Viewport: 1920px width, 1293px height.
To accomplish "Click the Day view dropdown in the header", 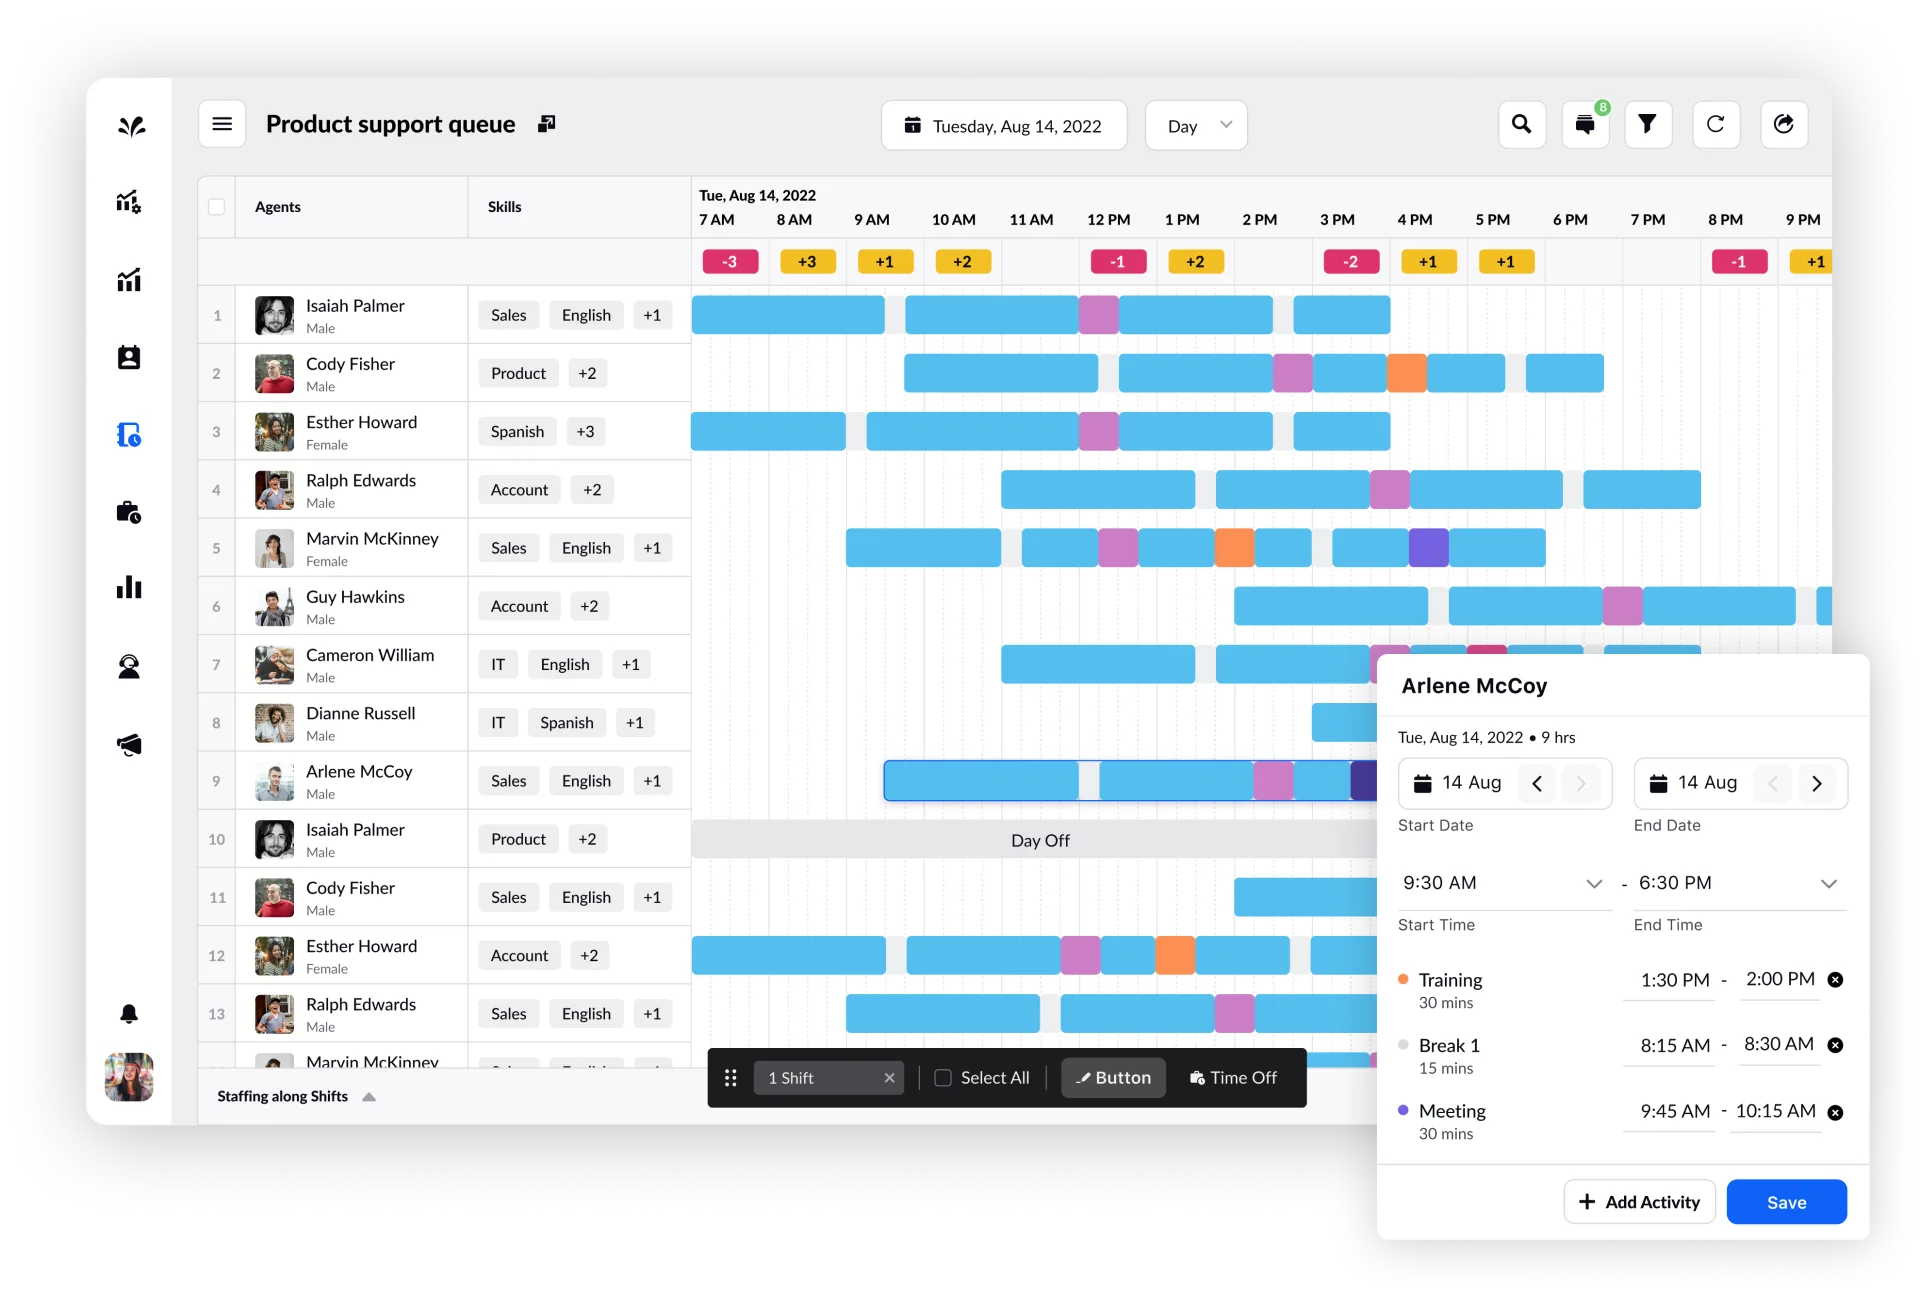I will click(x=1199, y=124).
